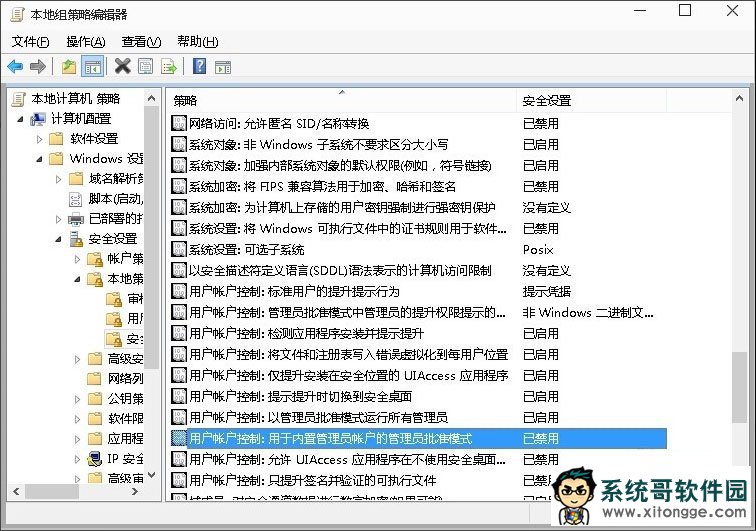Open the 文件(F) menu
Screen dimensions: 756x531
(x=30, y=42)
